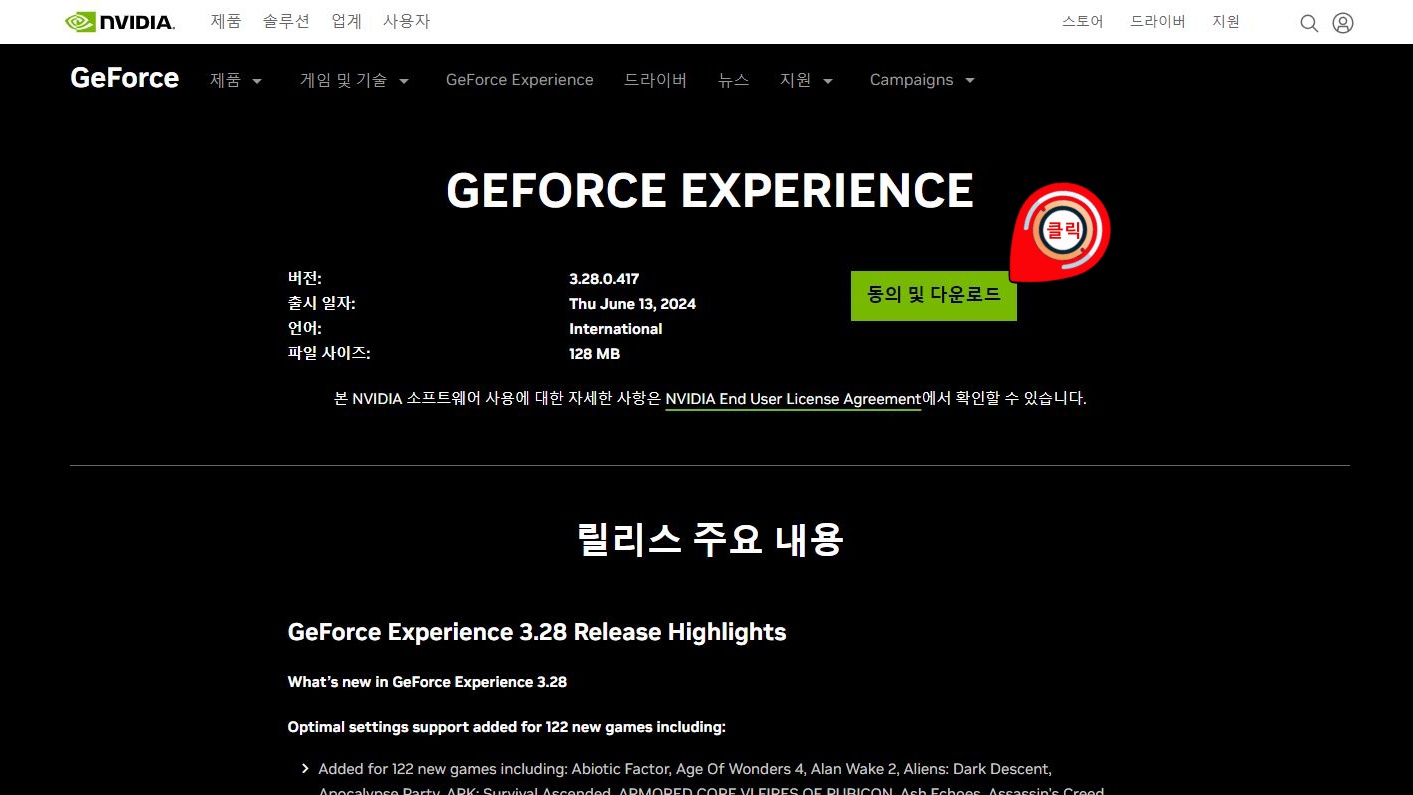This screenshot has width=1413, height=795.
Task: Go to 스토어 link
Action: pos(1083,21)
